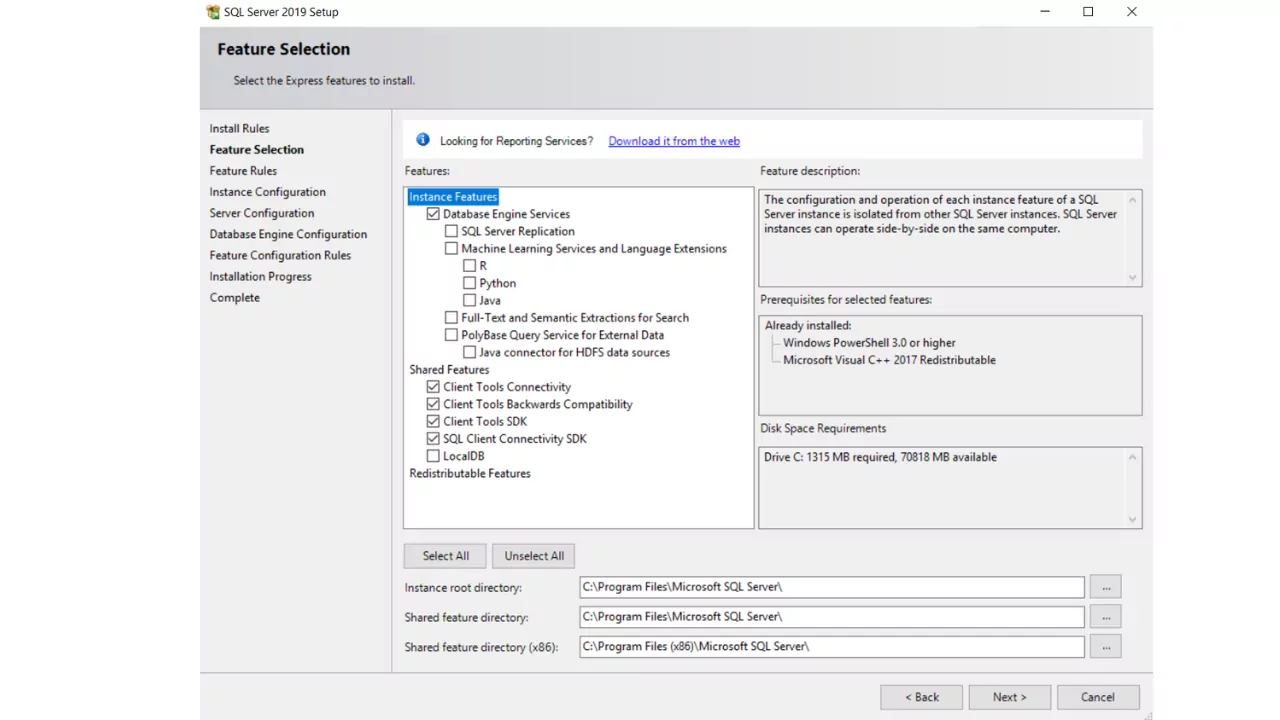Select Feature Configuration Rules step in sidebar

(280, 255)
